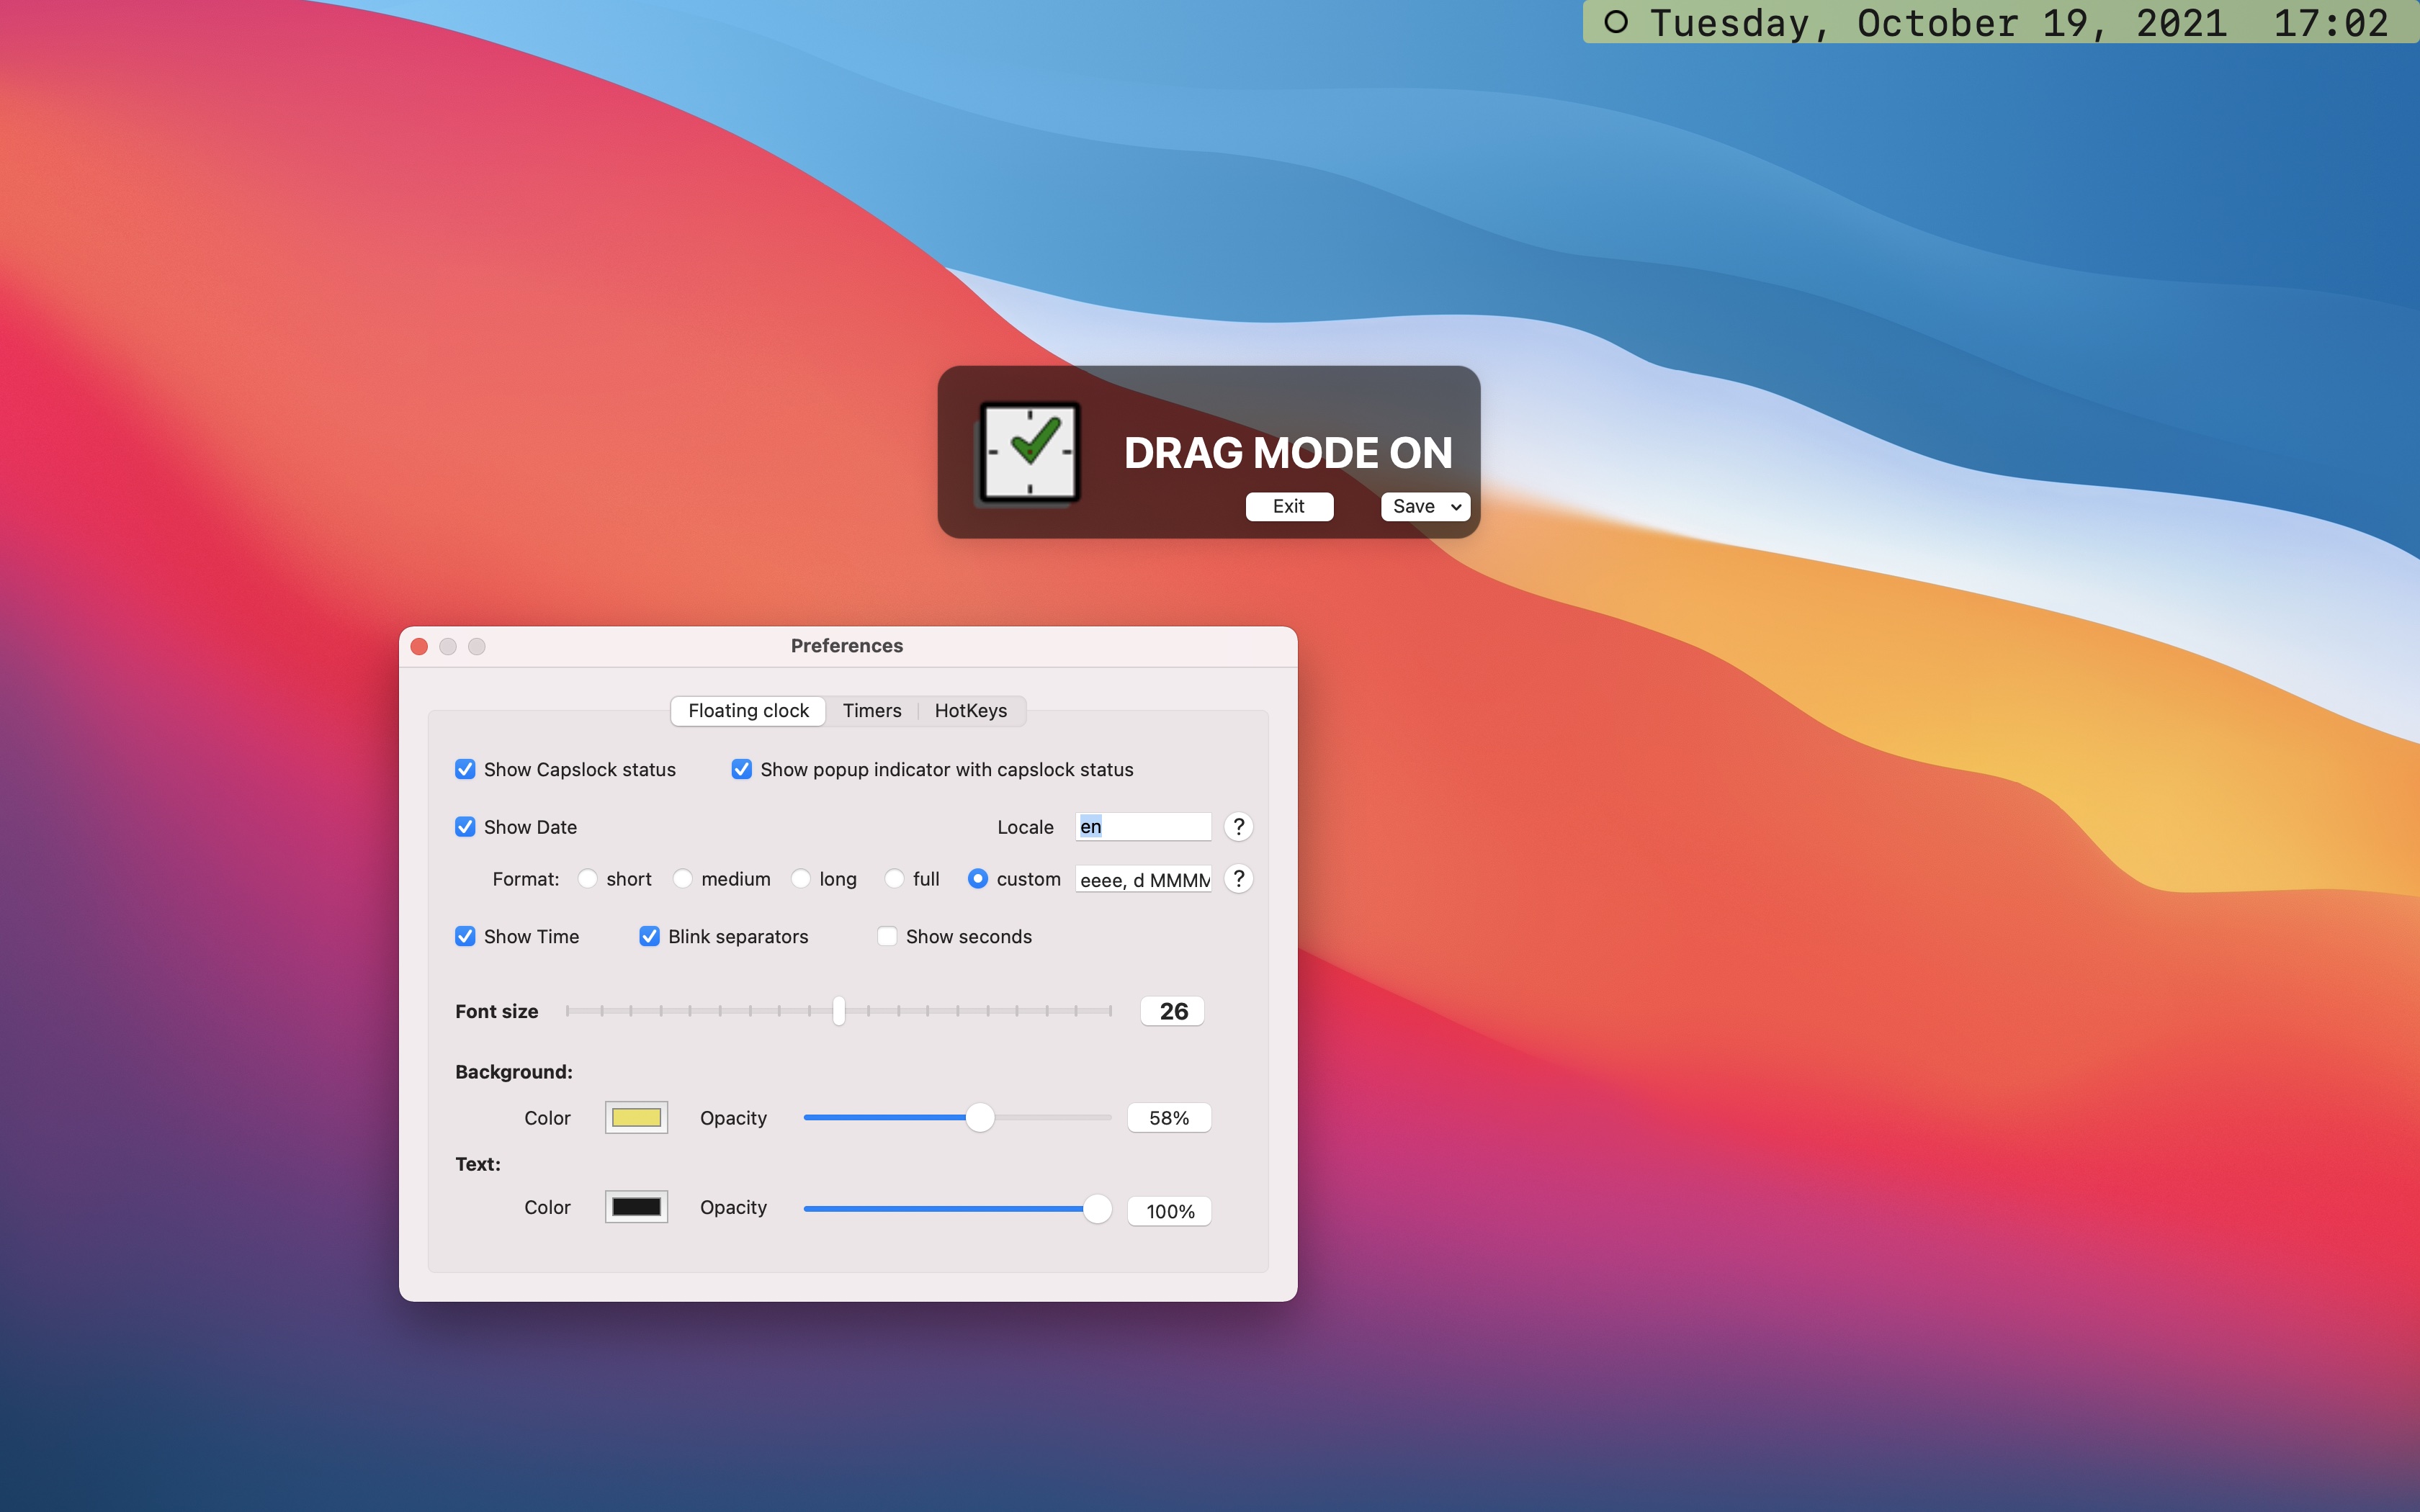Open the black text color swatch
Image resolution: width=2420 pixels, height=1512 pixels.
pyautogui.click(x=636, y=1207)
